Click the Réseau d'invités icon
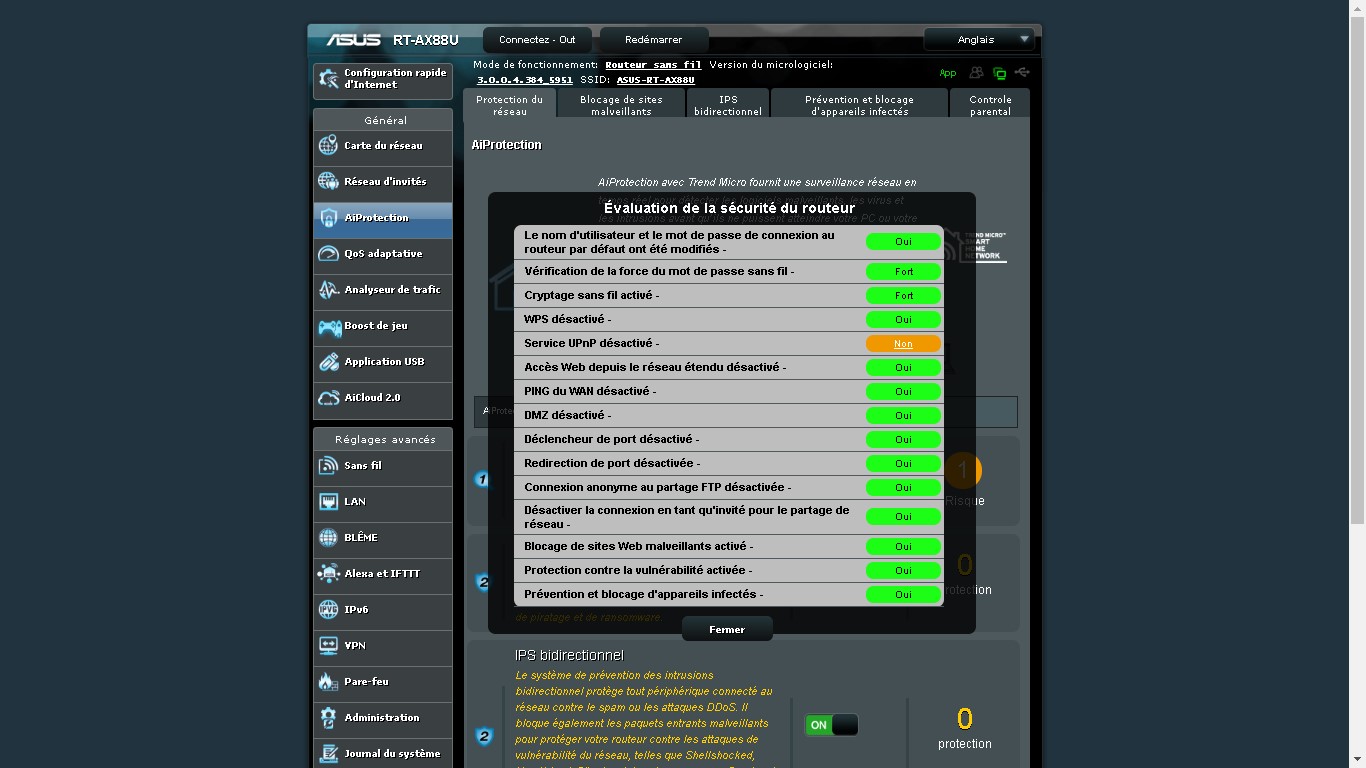This screenshot has width=1366, height=768. pyautogui.click(x=328, y=182)
